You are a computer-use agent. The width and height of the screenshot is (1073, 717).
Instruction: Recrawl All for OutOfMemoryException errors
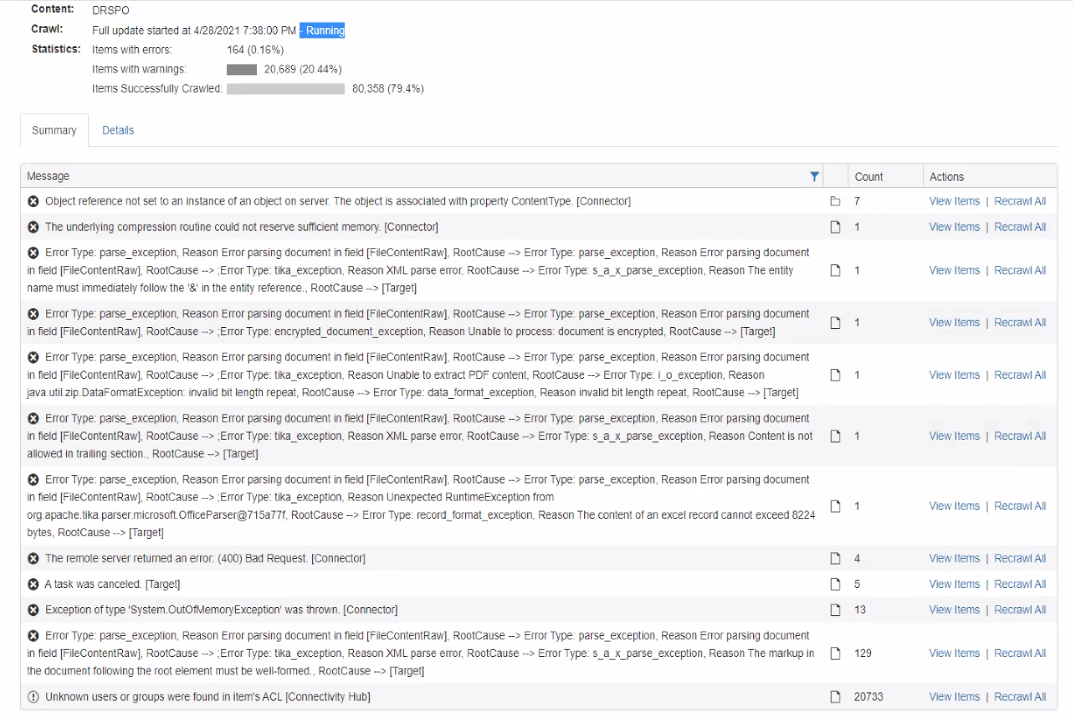pos(1019,610)
